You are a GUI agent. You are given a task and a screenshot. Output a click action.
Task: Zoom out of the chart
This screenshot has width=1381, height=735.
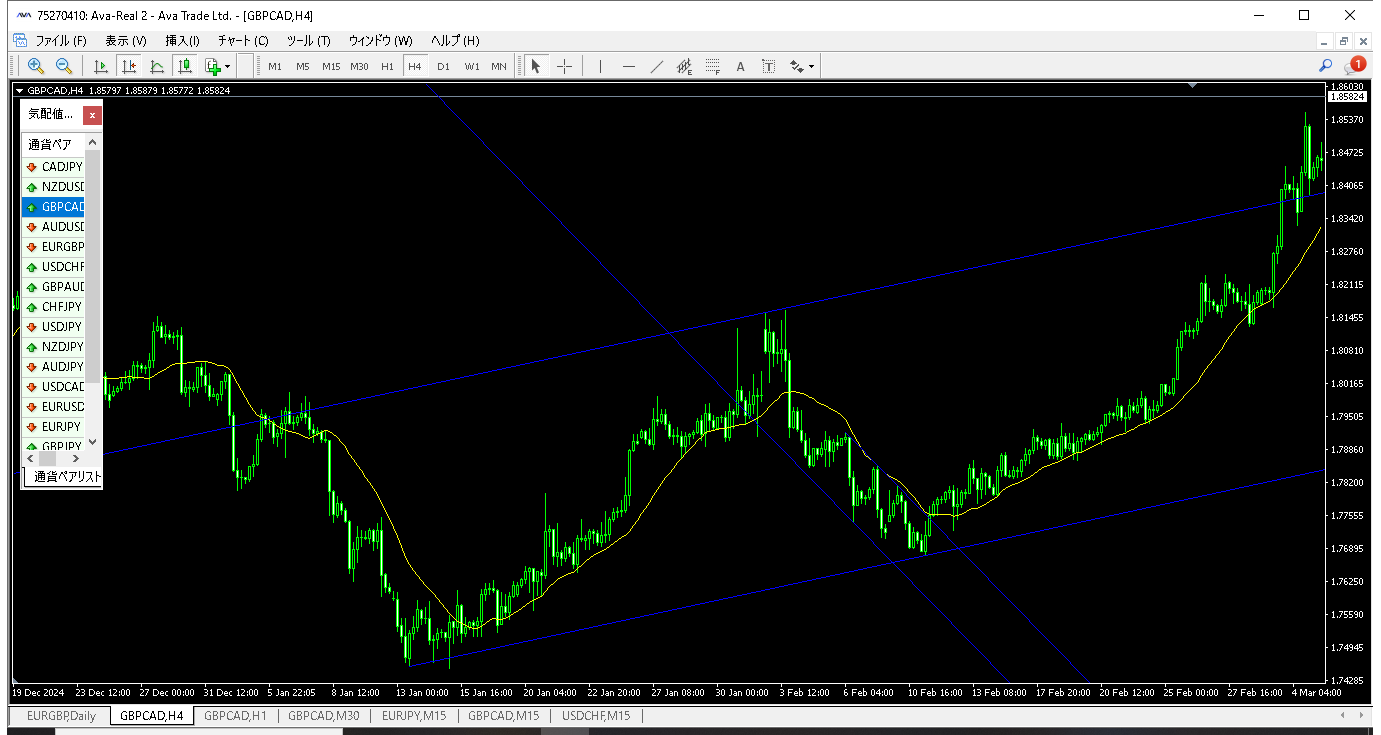(63, 66)
